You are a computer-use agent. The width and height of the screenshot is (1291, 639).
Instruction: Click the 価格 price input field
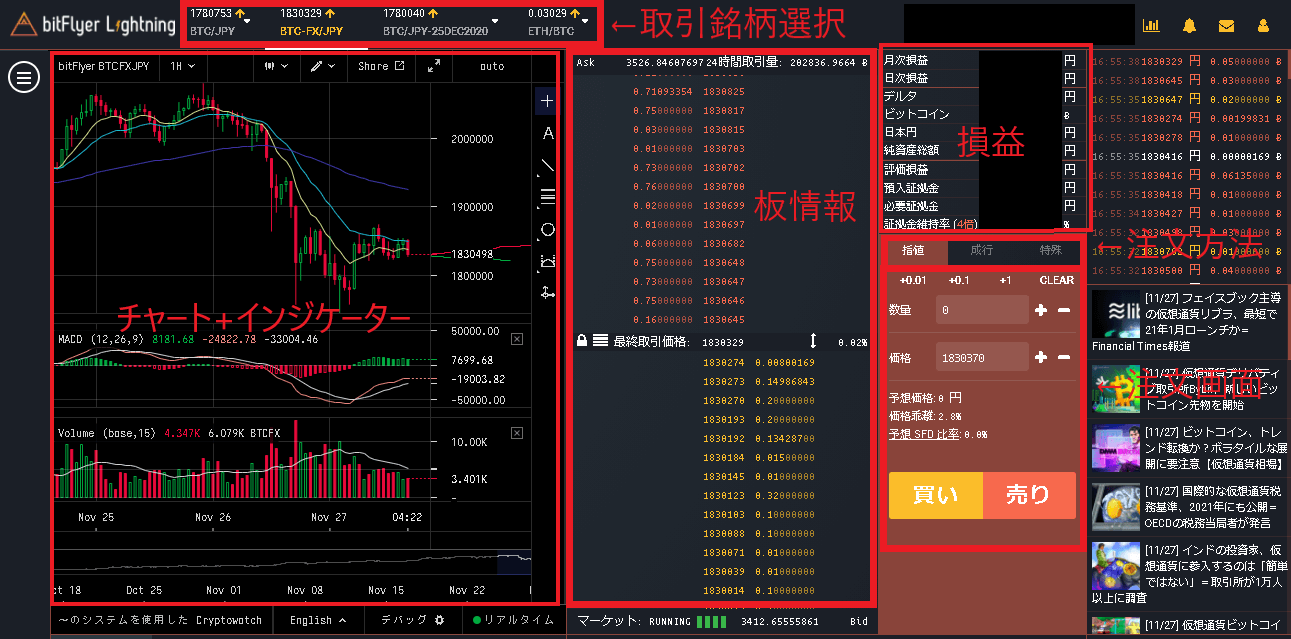tap(982, 357)
